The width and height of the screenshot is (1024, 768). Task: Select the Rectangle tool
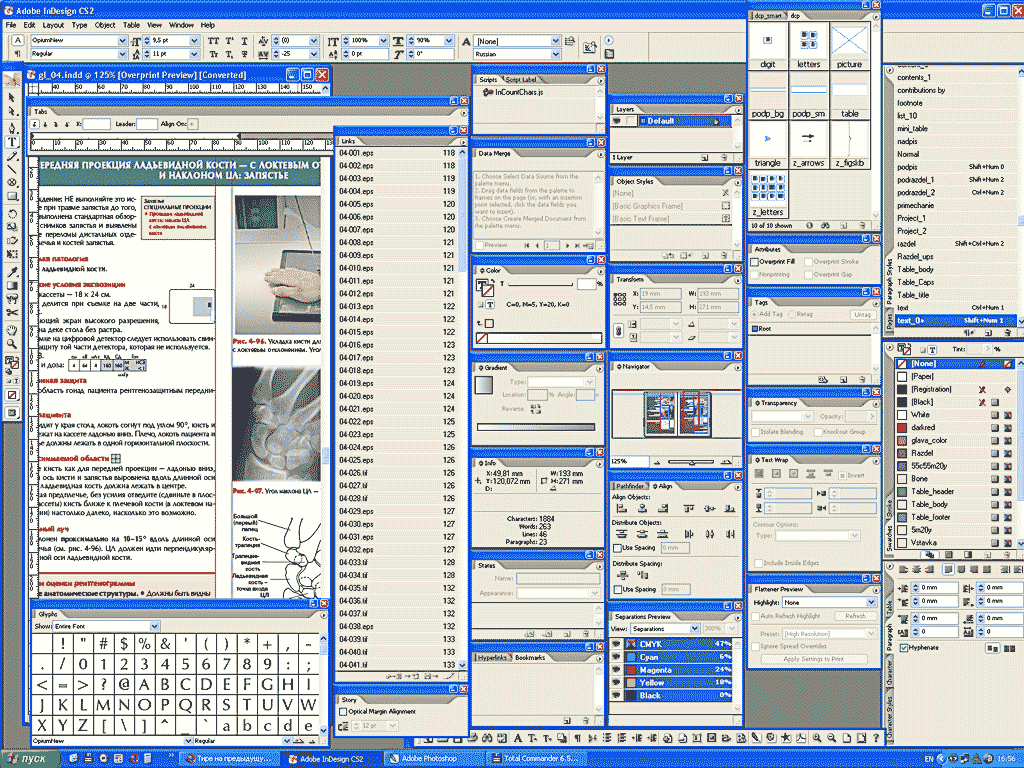point(11,197)
